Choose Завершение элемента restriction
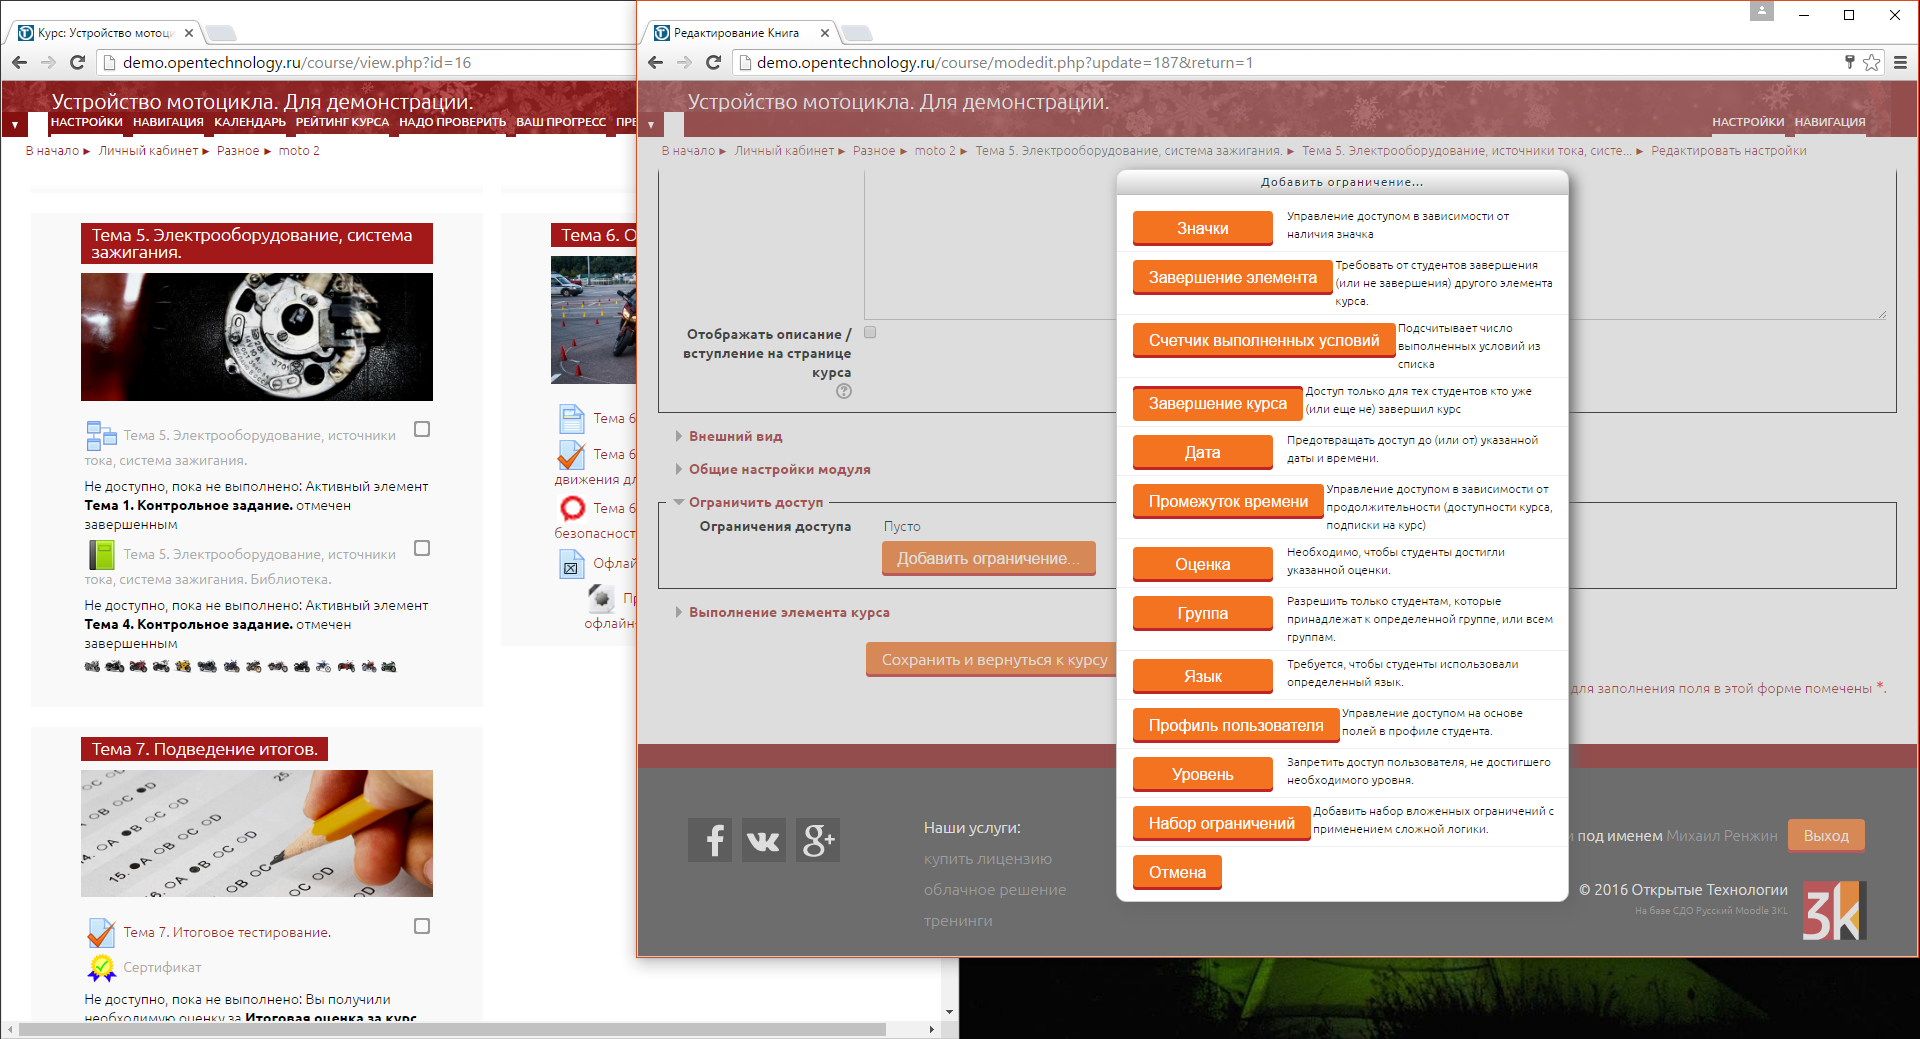Screen dimensions: 1920x1039 (1232, 277)
